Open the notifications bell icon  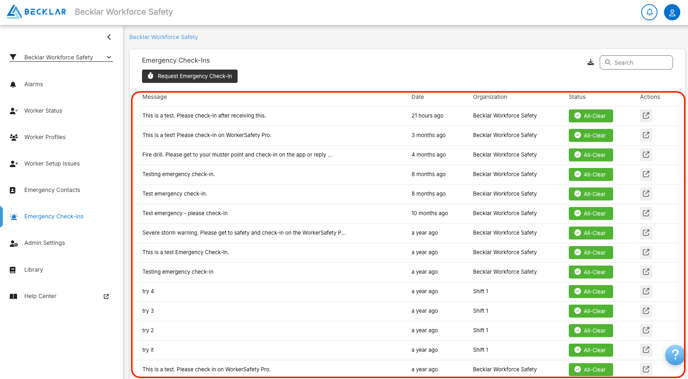[649, 12]
